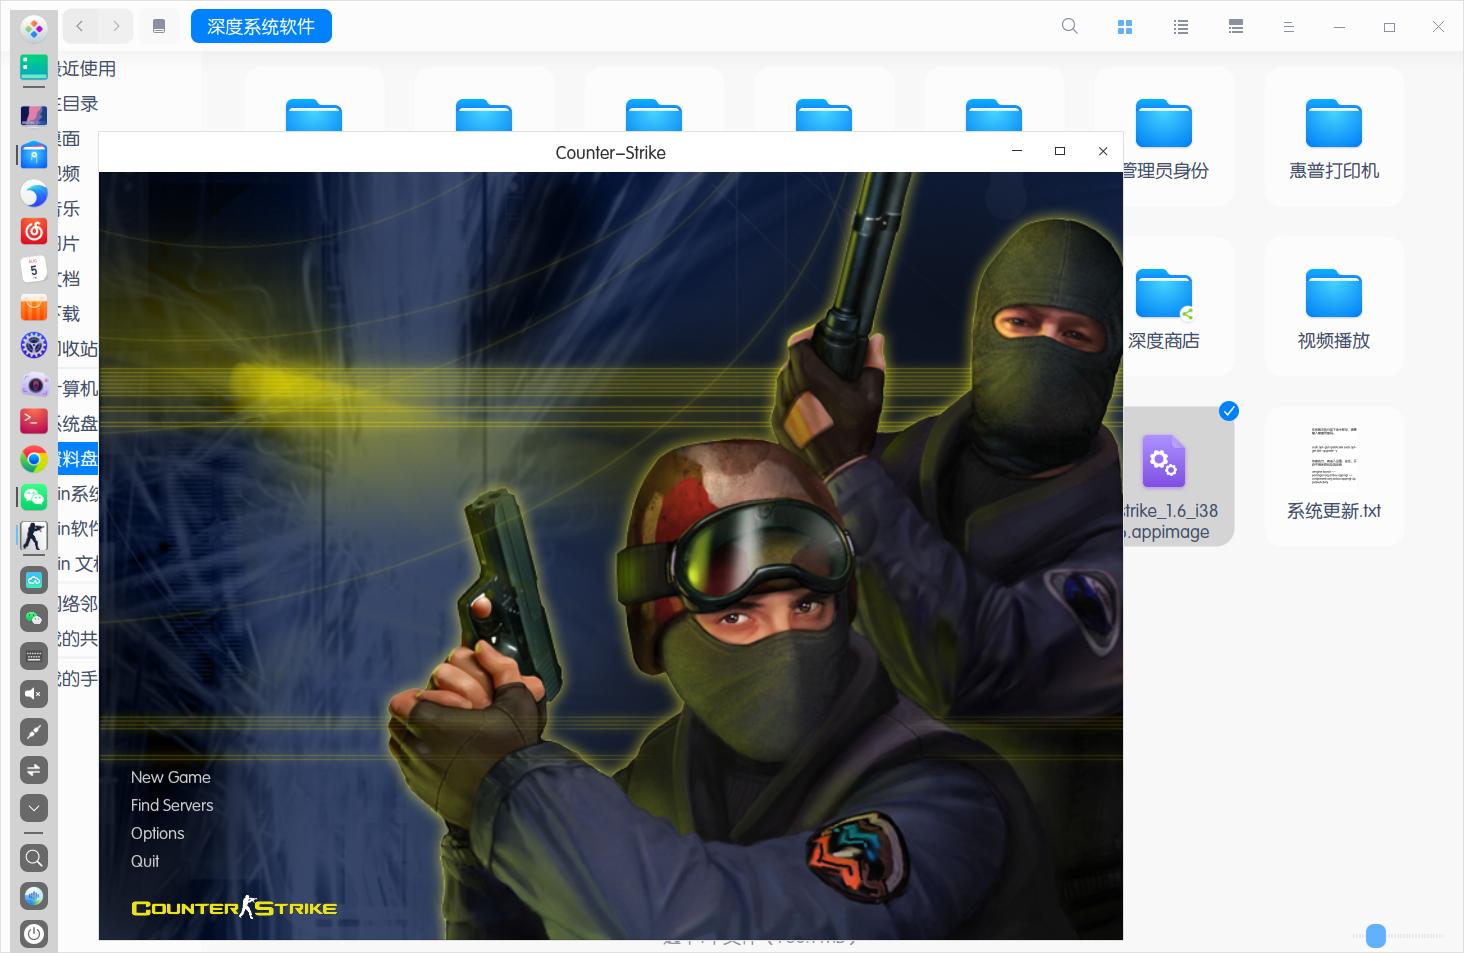Adjust the icon size zoom slider

[1376, 936]
